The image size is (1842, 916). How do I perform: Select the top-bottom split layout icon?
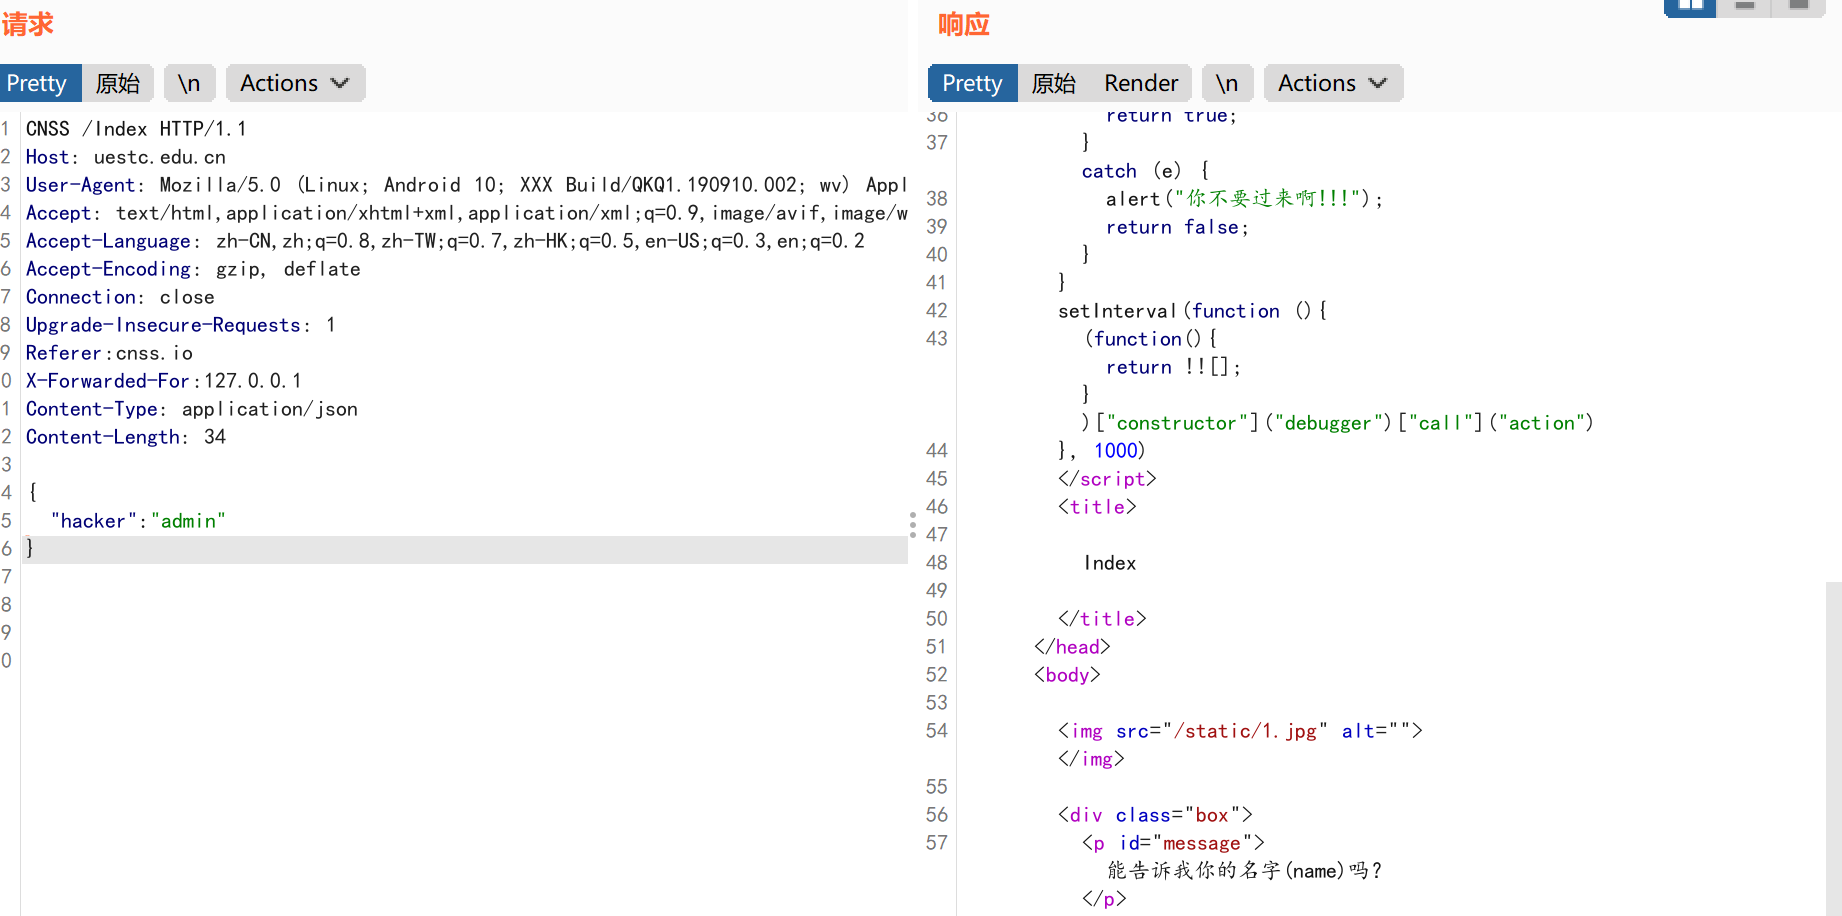click(1745, 6)
